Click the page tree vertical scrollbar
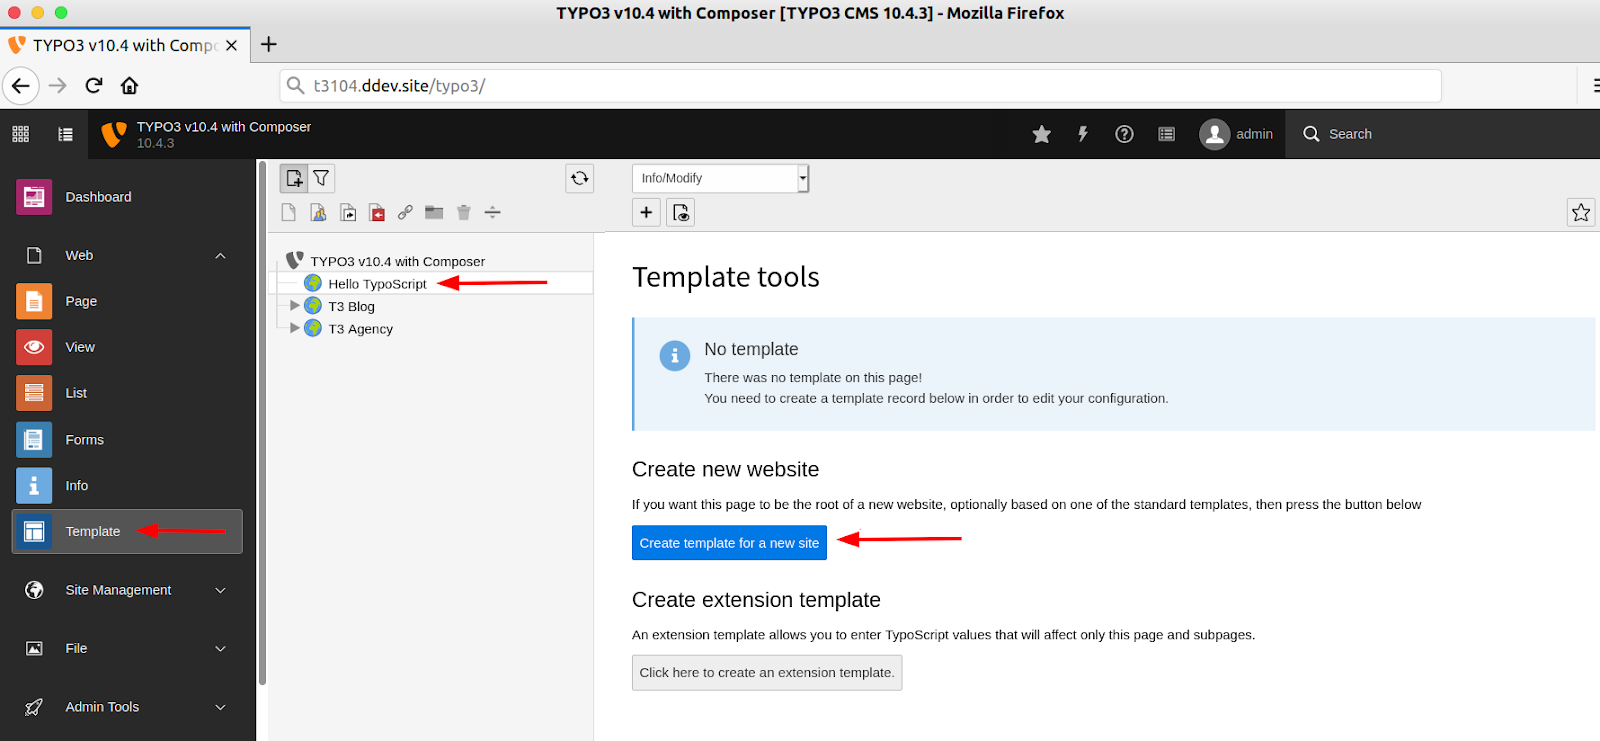The height and width of the screenshot is (741, 1600). pyautogui.click(x=262, y=422)
